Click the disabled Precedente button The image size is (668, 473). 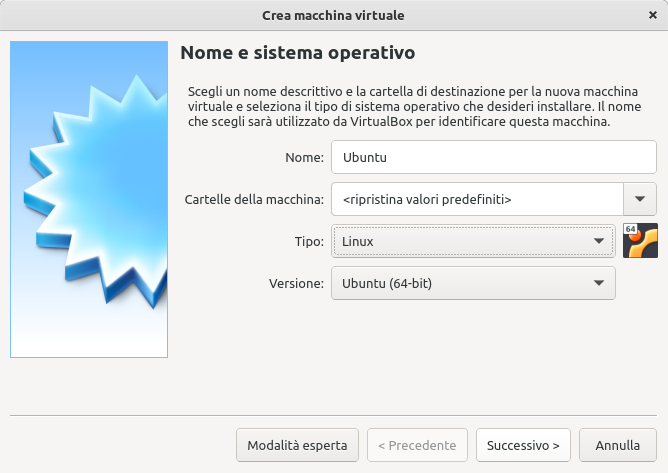[x=417, y=445]
